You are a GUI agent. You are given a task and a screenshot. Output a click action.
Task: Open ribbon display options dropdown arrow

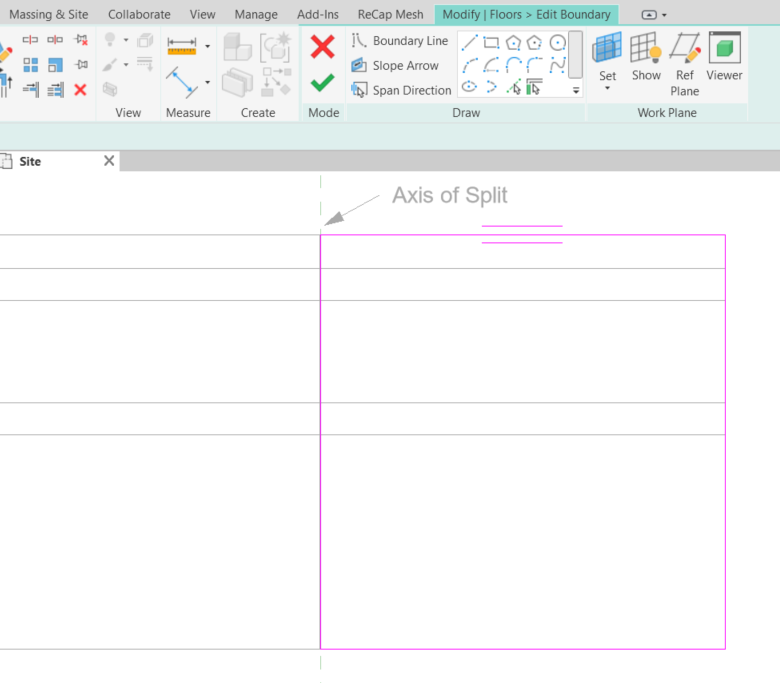(664, 15)
